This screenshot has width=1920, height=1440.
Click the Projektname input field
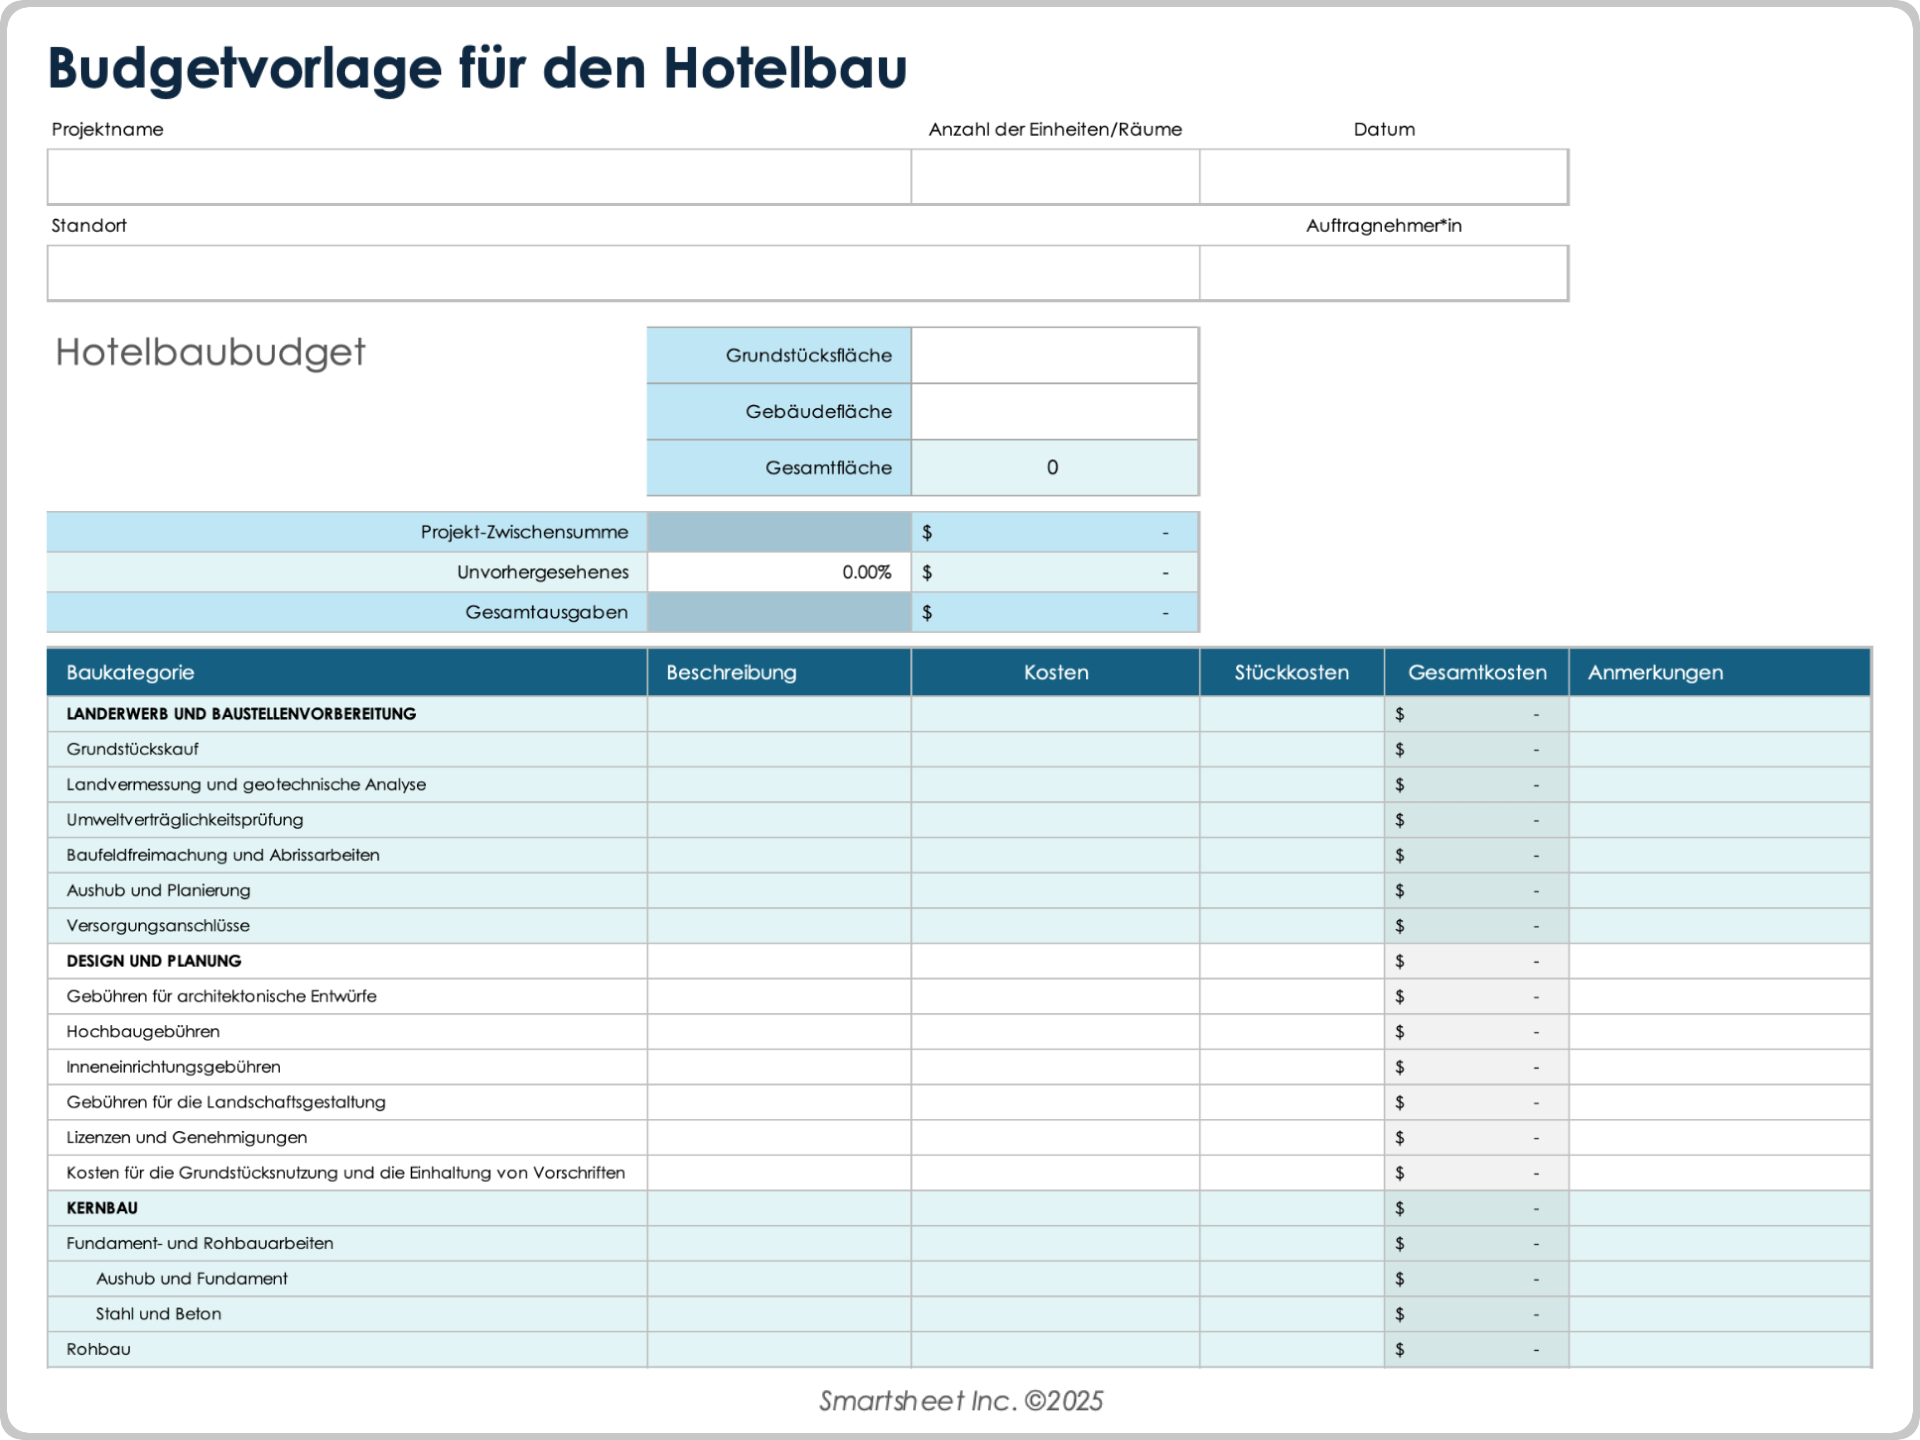pyautogui.click(x=478, y=177)
